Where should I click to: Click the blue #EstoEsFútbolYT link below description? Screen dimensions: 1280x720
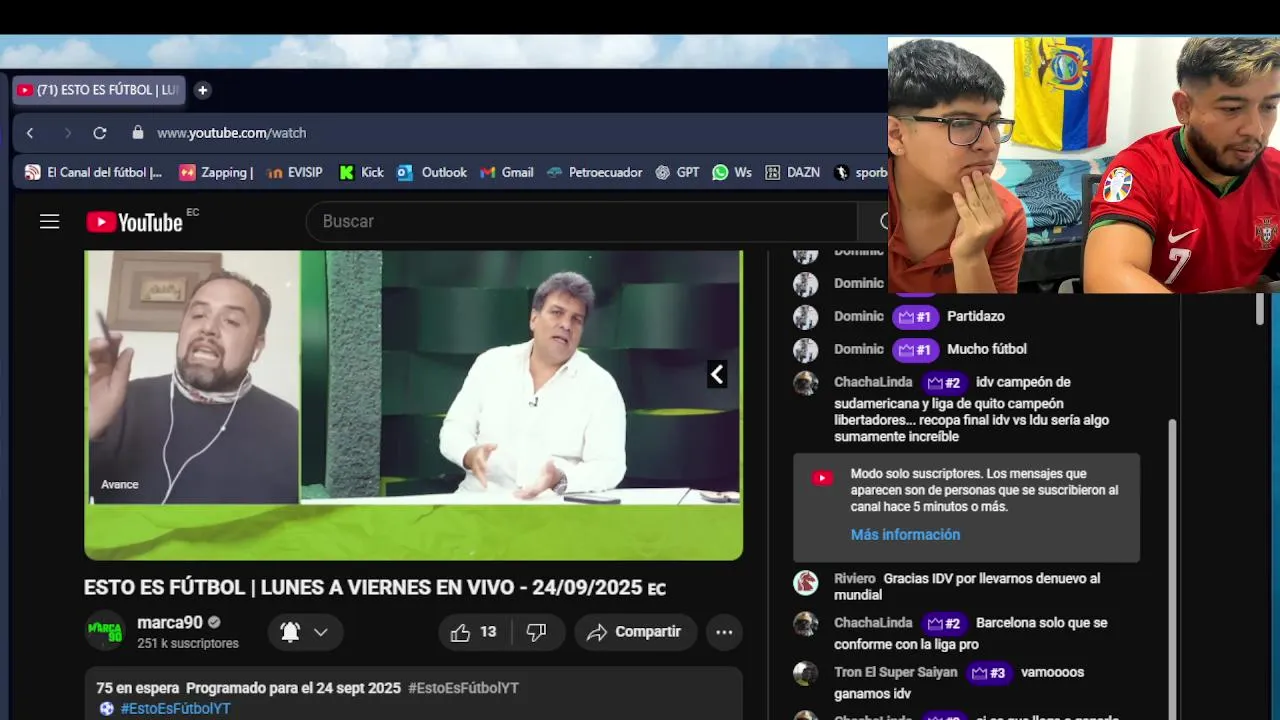(x=176, y=708)
